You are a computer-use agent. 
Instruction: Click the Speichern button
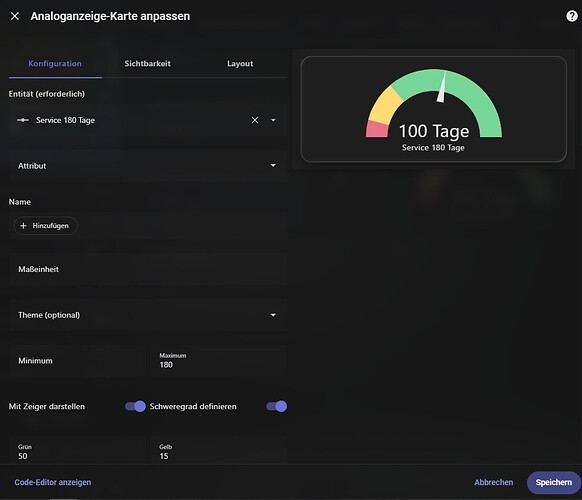point(553,482)
